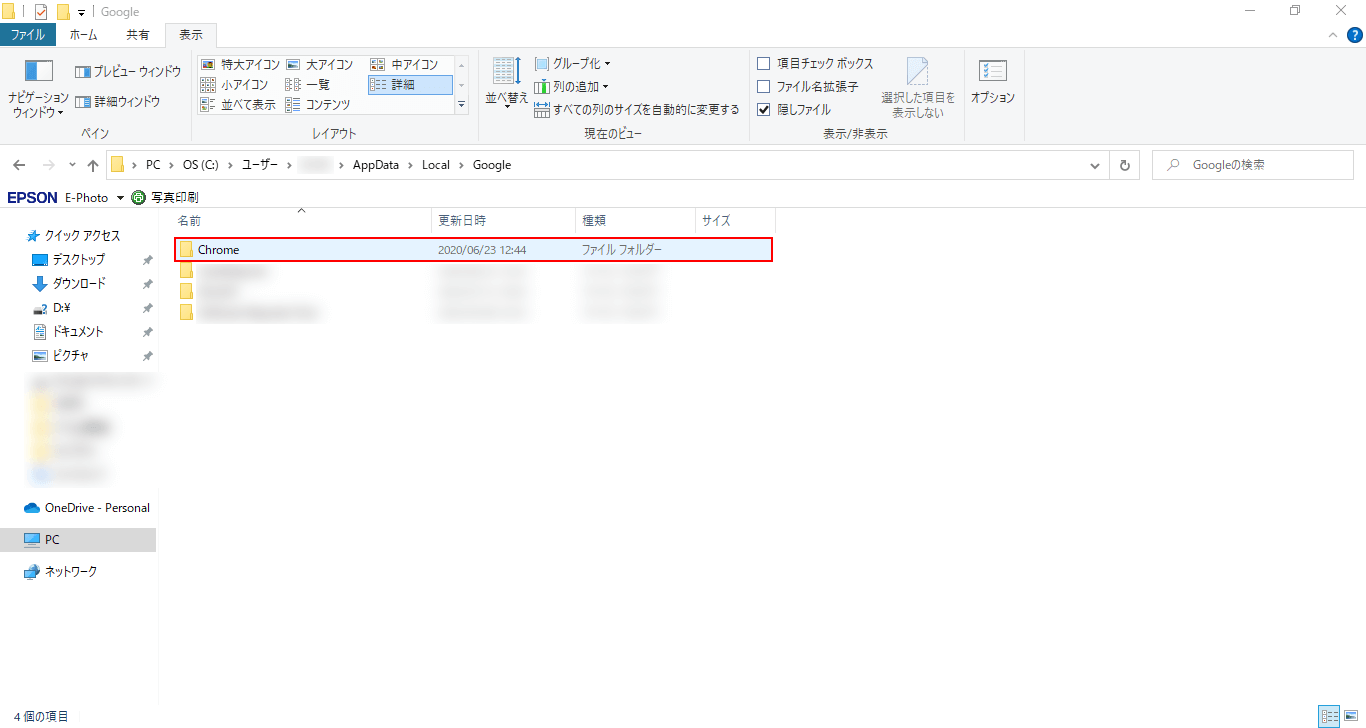Switch to details view in status bar
This screenshot has height=728, width=1366.
[x=1329, y=717]
